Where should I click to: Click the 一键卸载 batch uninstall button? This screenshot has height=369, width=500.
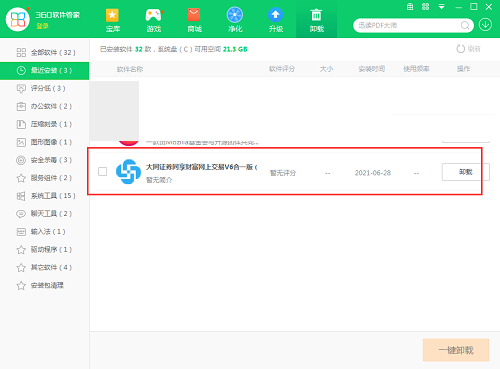pos(456,350)
